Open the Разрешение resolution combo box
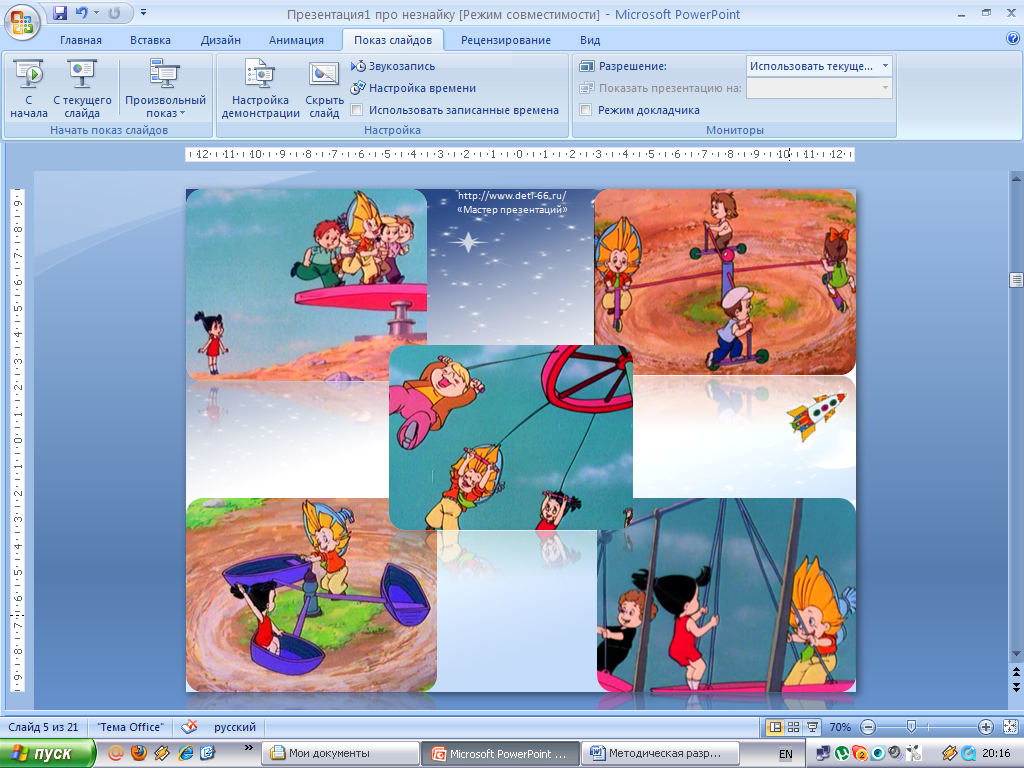Viewport: 1024px width, 768px height. point(819,66)
